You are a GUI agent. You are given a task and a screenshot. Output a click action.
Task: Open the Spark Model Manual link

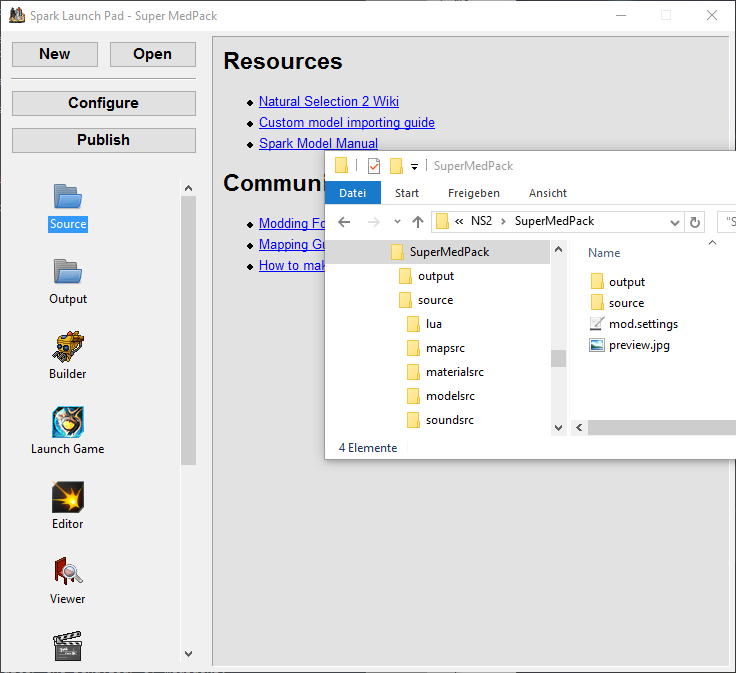click(x=318, y=143)
